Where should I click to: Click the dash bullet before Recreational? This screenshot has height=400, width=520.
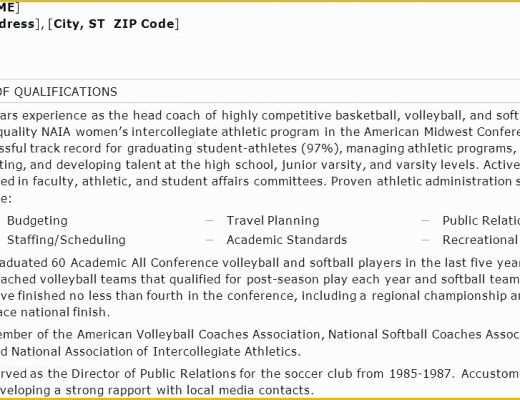(425, 240)
